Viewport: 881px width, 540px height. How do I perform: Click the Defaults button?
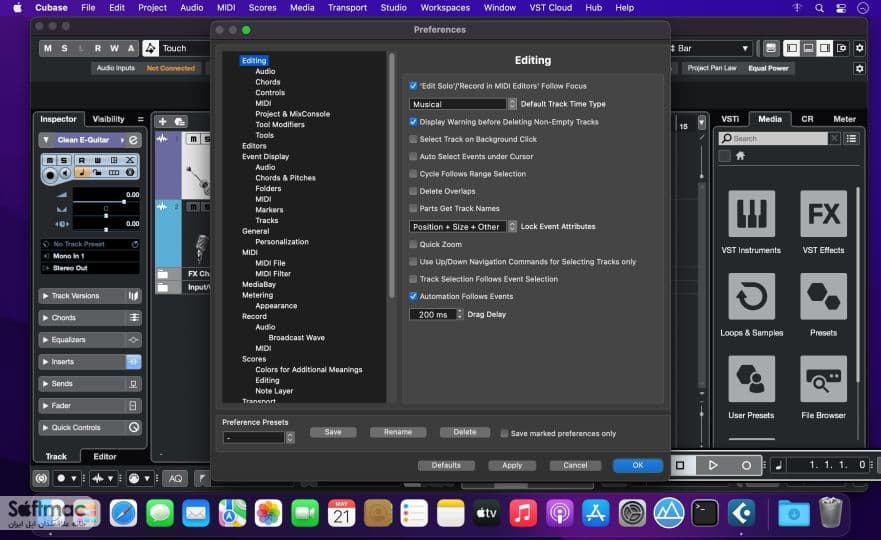tap(446, 465)
